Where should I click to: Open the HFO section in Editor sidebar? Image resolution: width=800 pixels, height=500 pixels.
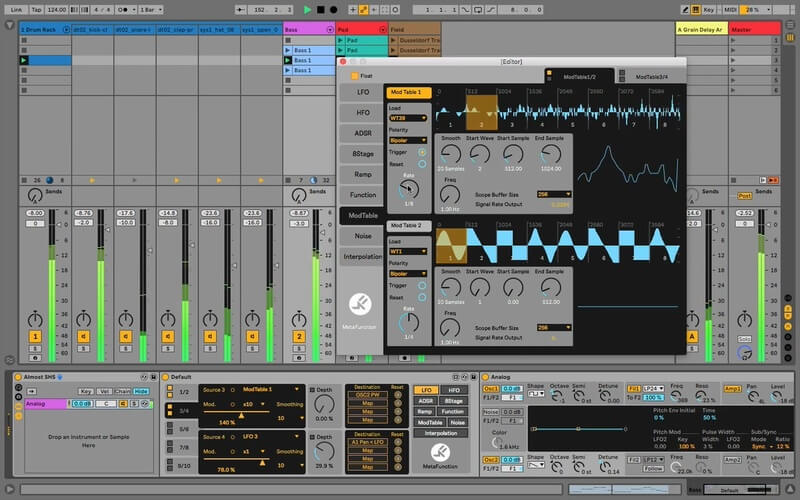[363, 112]
